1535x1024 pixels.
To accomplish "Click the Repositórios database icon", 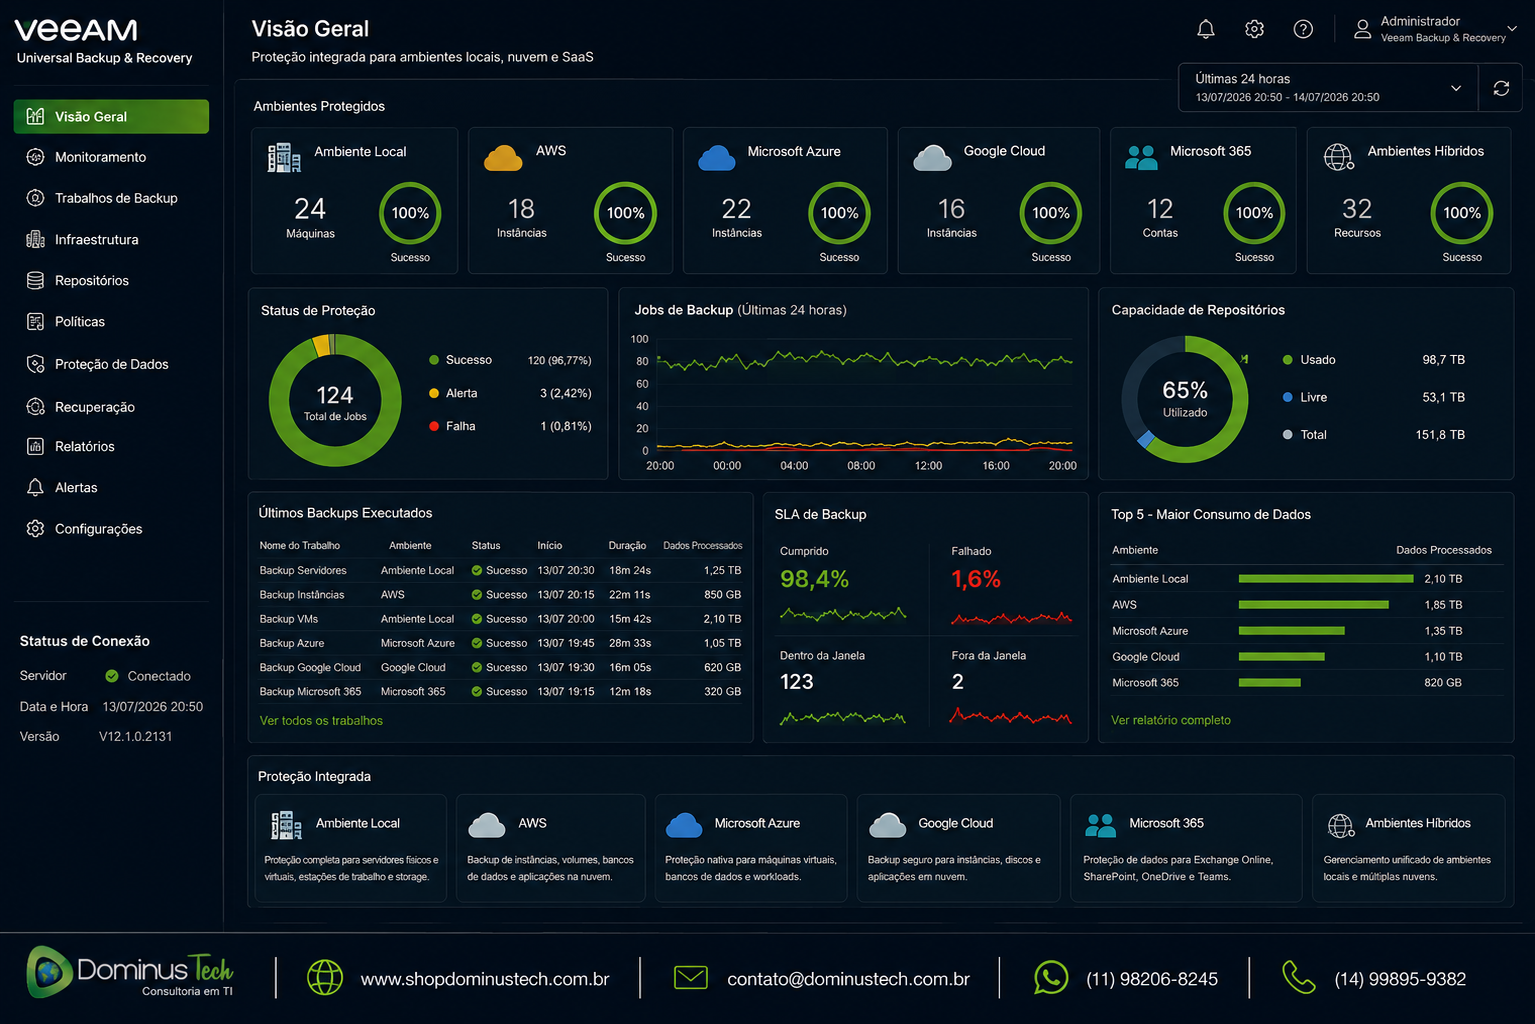I will (x=35, y=280).
